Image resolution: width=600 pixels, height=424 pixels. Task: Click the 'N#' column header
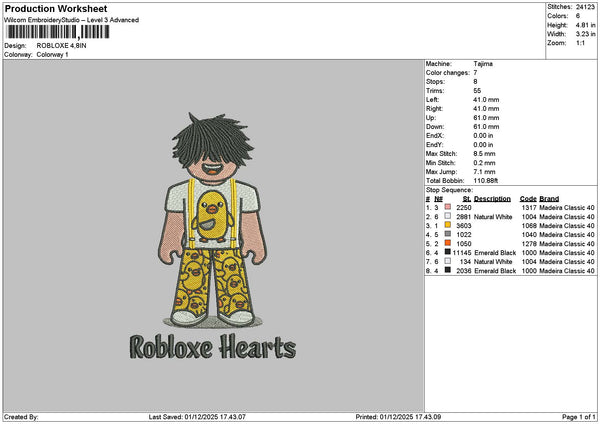[x=439, y=199]
